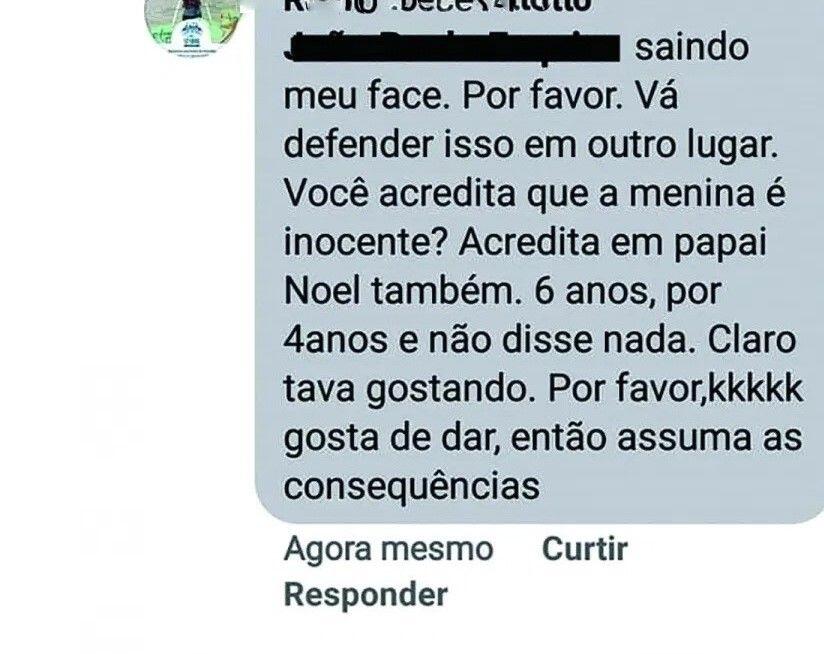
Task: Open the commenter's round profile picture
Action: tap(193, 26)
